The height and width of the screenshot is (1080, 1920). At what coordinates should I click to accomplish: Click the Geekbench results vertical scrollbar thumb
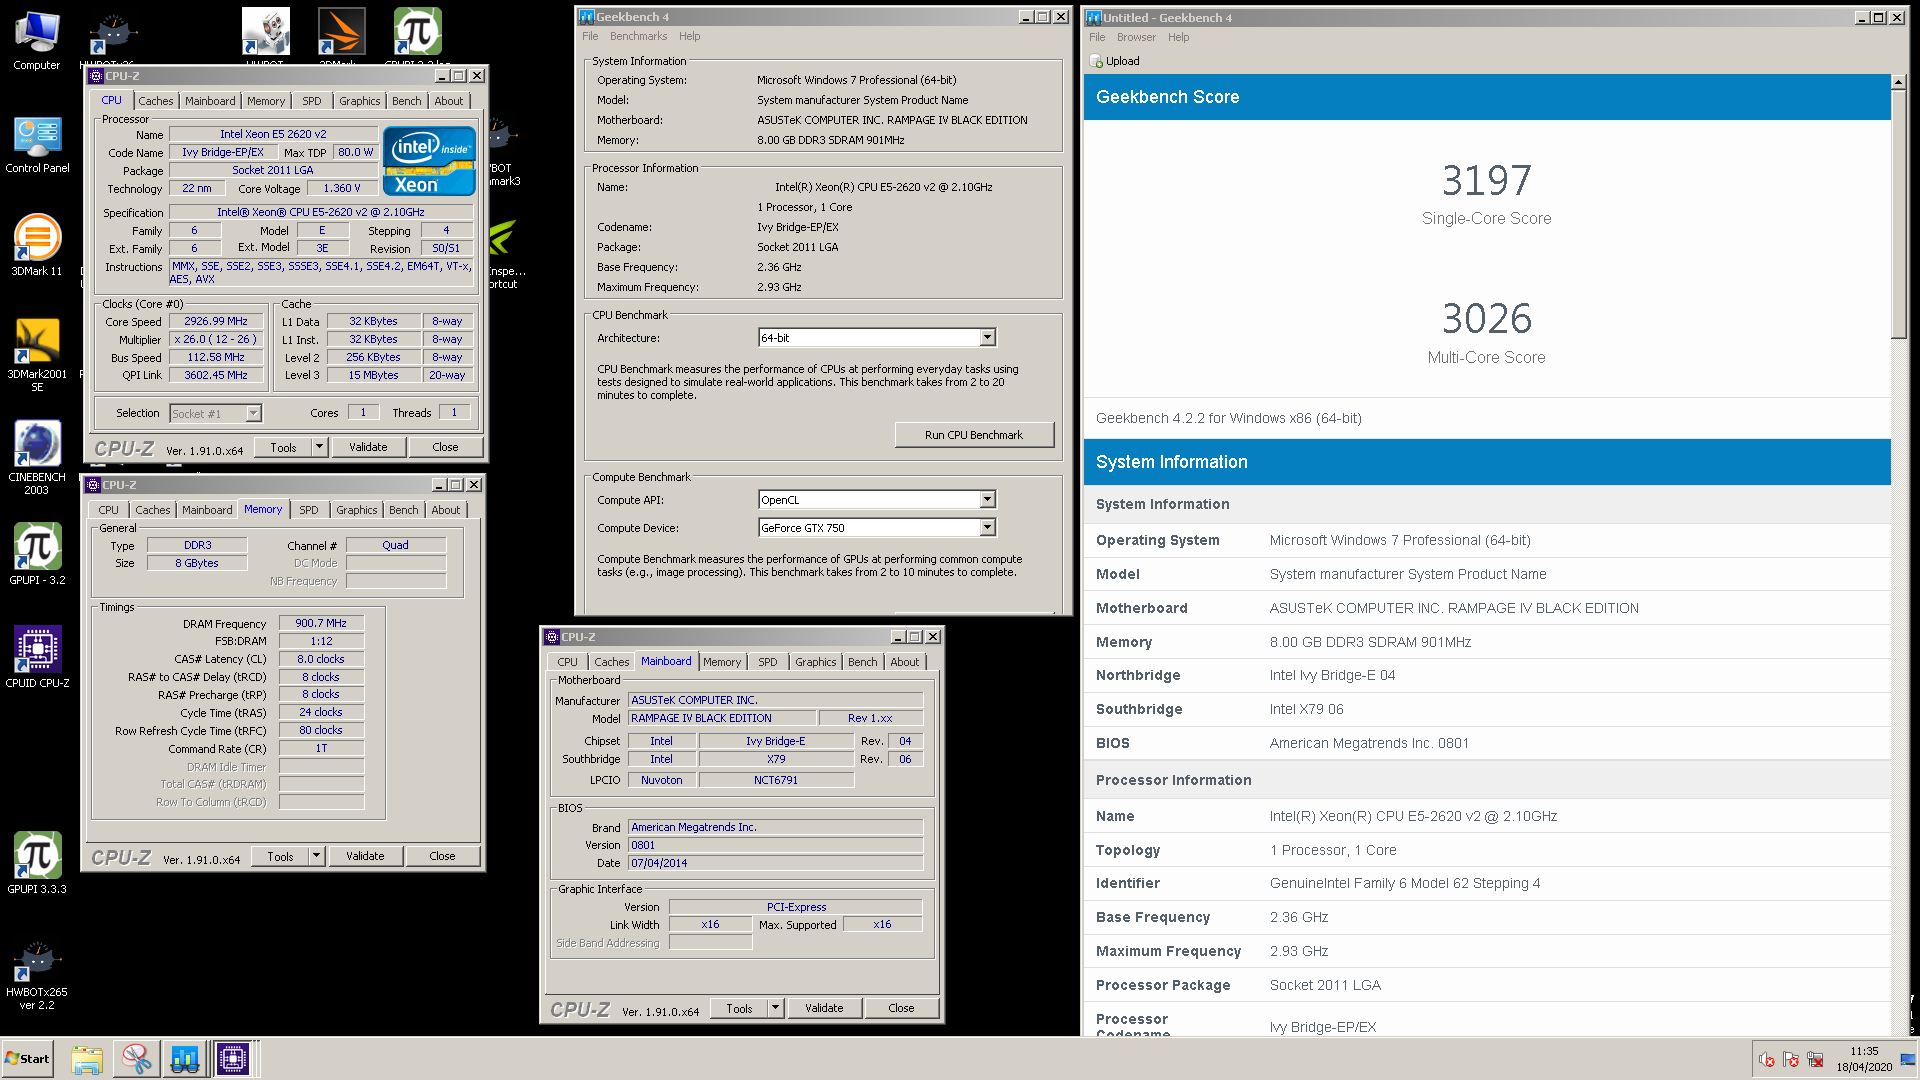coord(1899,214)
